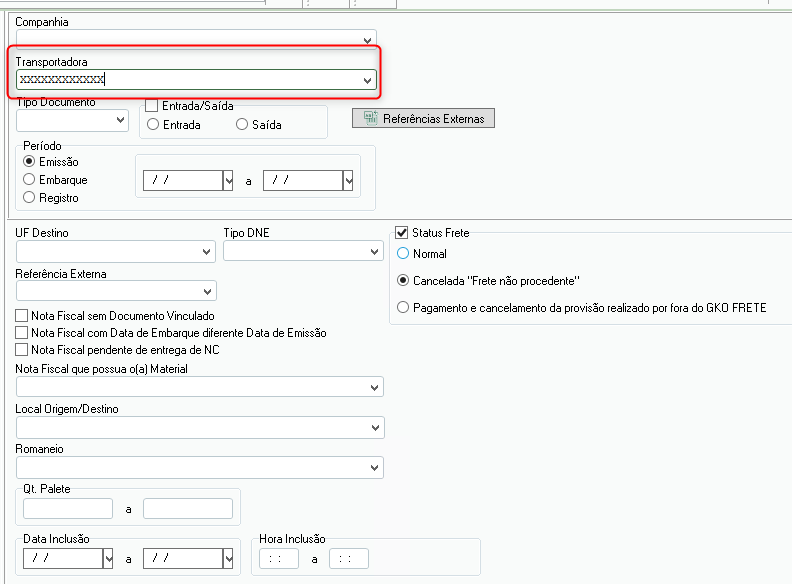Click the first Qt. Palete input field

tap(68, 509)
